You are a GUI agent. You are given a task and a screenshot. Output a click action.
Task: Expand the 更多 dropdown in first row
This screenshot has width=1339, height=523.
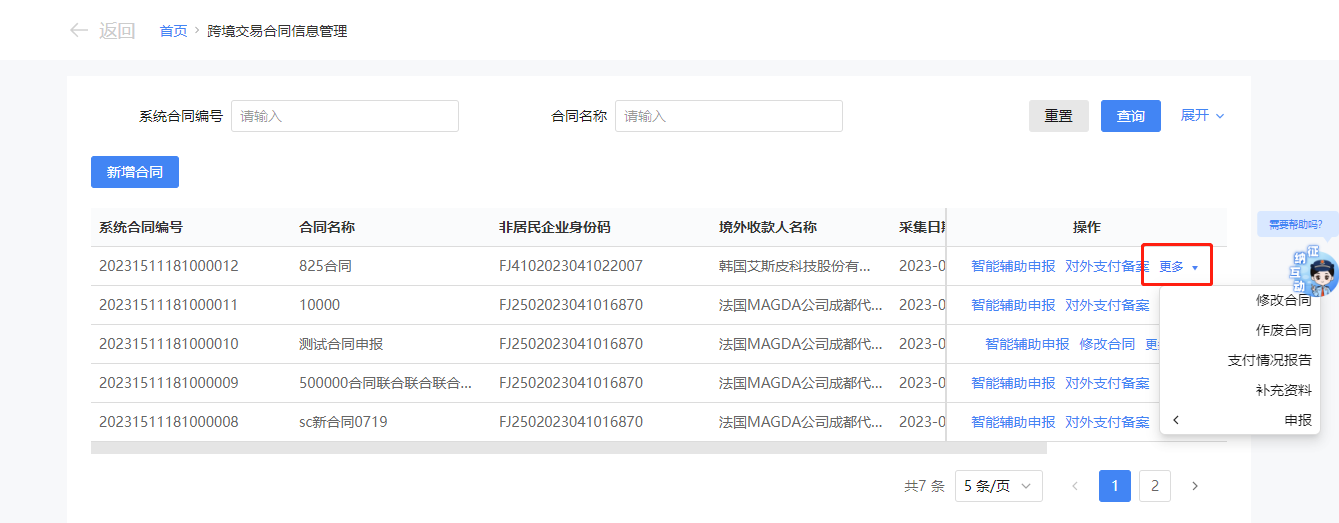pos(1177,266)
